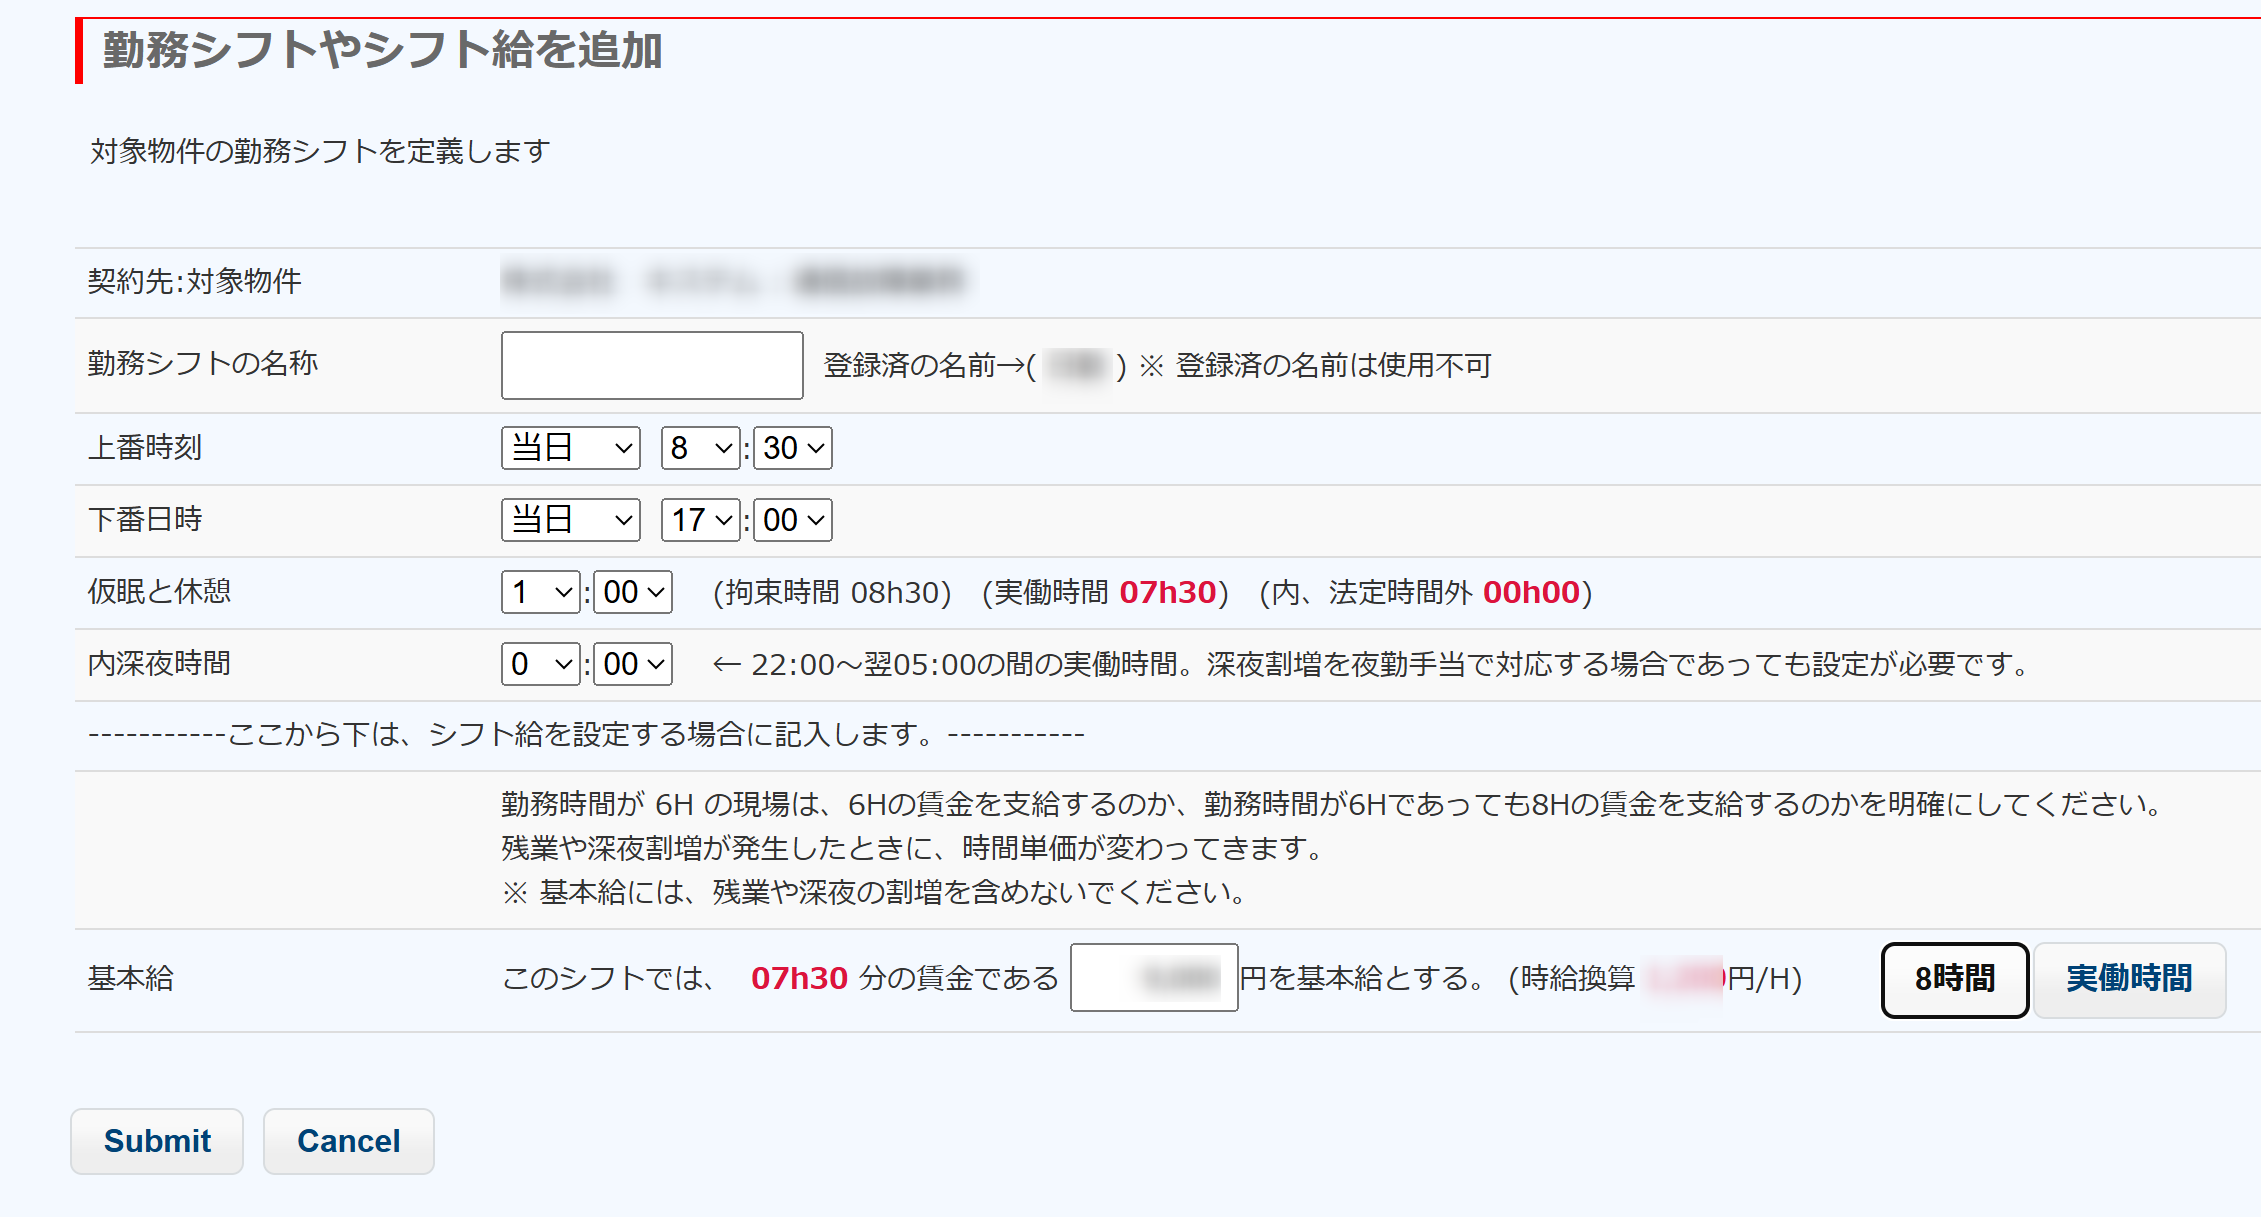Click the red 実働時間 07h30 value
2261x1217 pixels.
pos(1167,592)
